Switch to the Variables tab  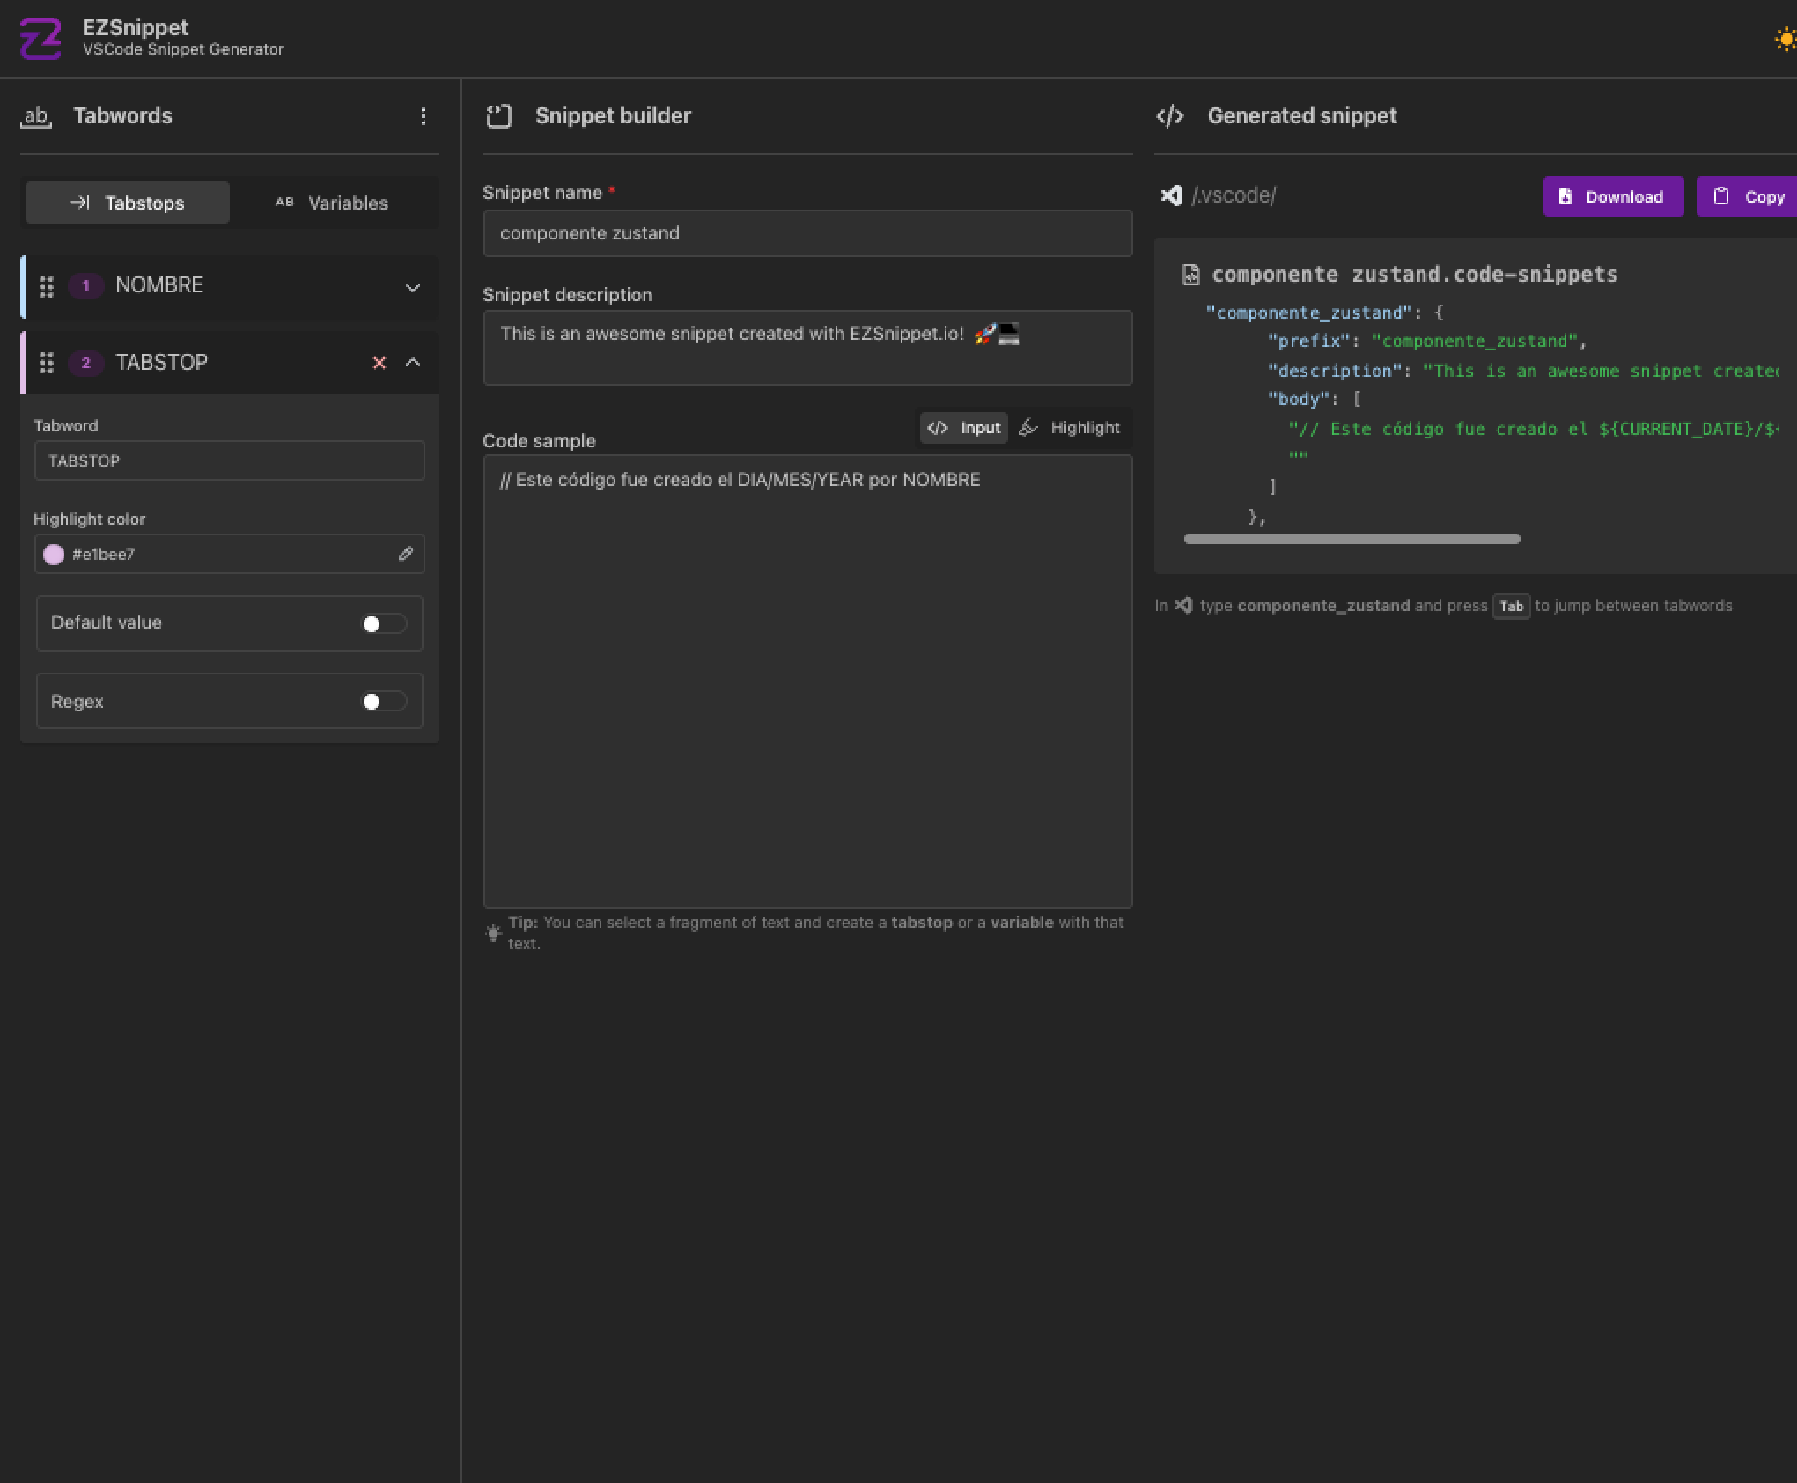pos(335,202)
